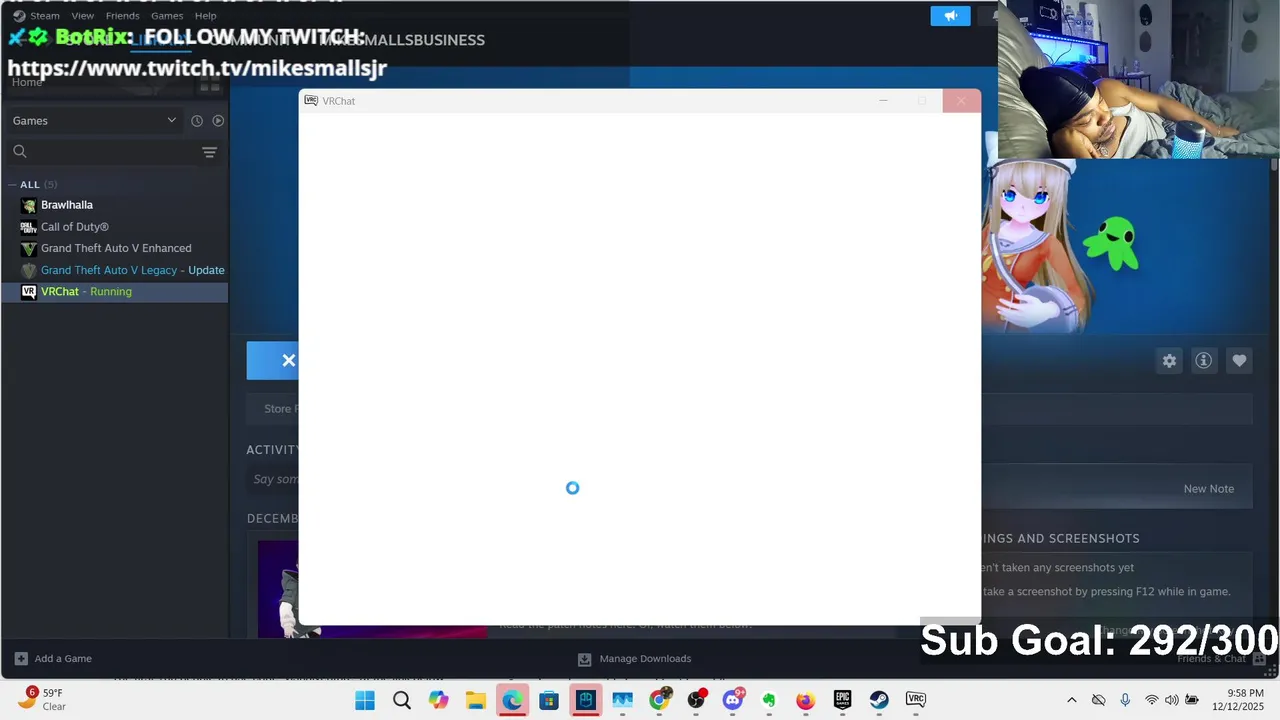Add VRChat to favorites with heart icon
This screenshot has width=1280, height=720.
tap(1239, 361)
